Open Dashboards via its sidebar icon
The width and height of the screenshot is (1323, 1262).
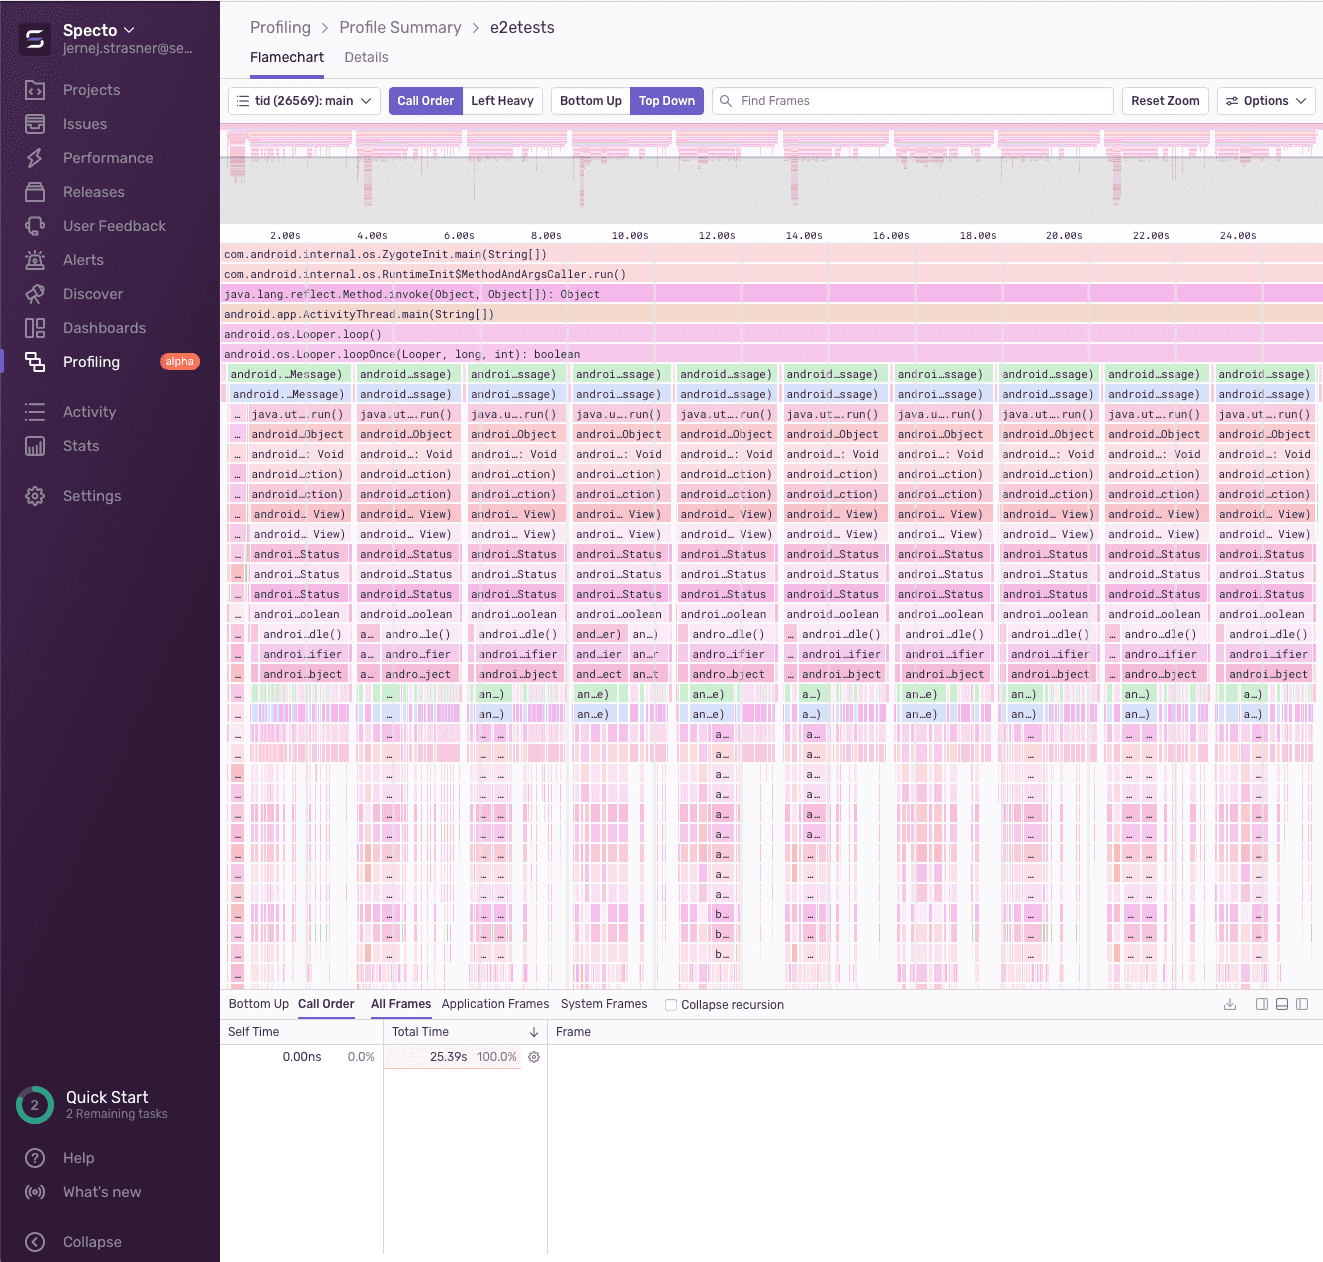35,328
